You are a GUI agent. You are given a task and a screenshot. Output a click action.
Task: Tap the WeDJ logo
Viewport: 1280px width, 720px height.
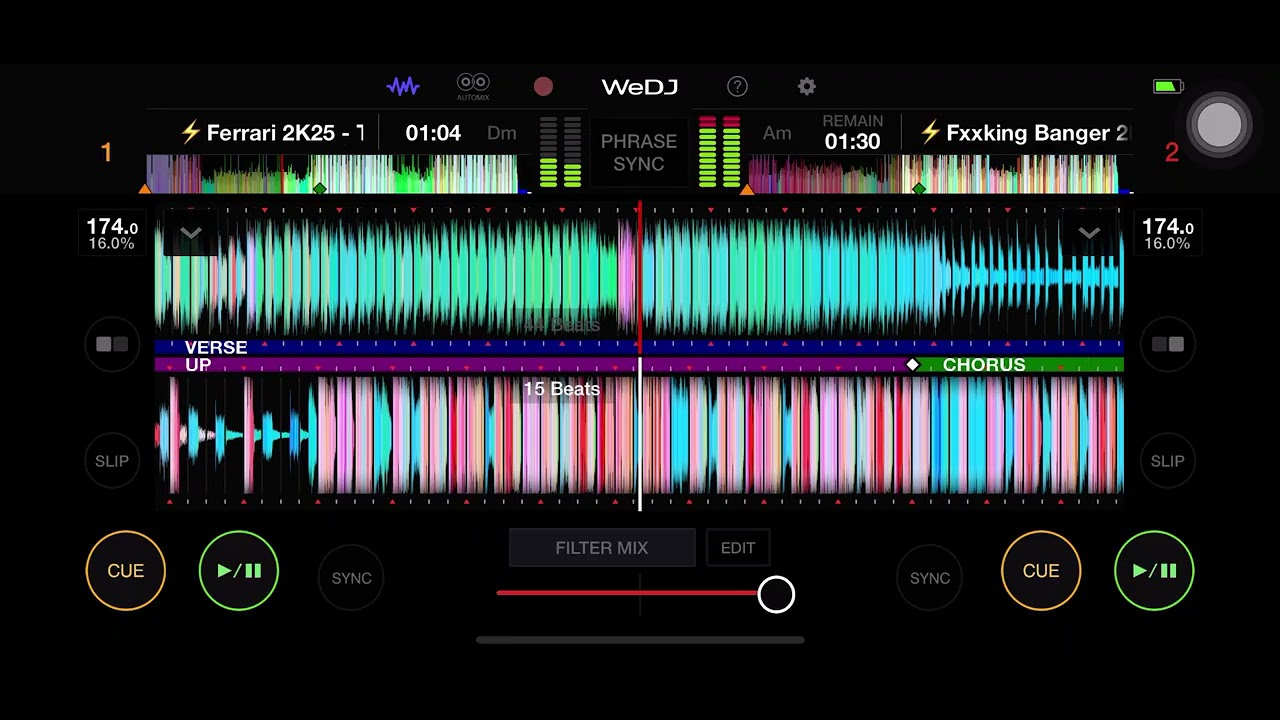(640, 87)
